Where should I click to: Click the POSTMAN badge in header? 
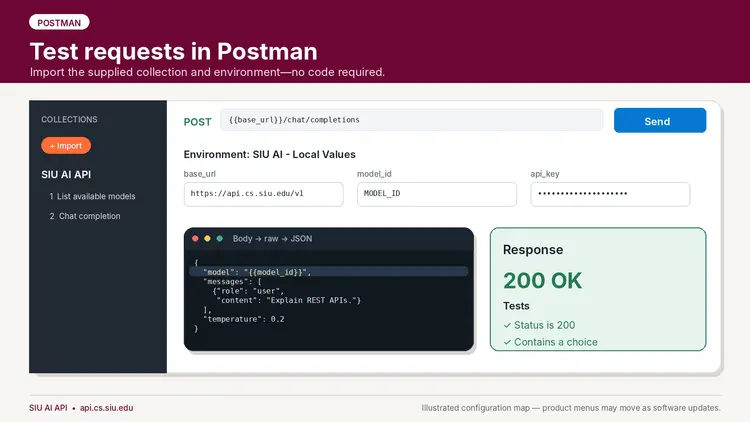point(59,22)
